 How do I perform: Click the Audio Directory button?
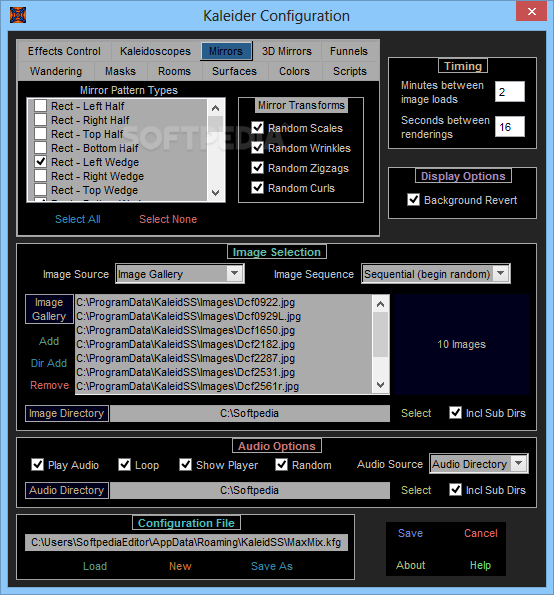pos(67,490)
